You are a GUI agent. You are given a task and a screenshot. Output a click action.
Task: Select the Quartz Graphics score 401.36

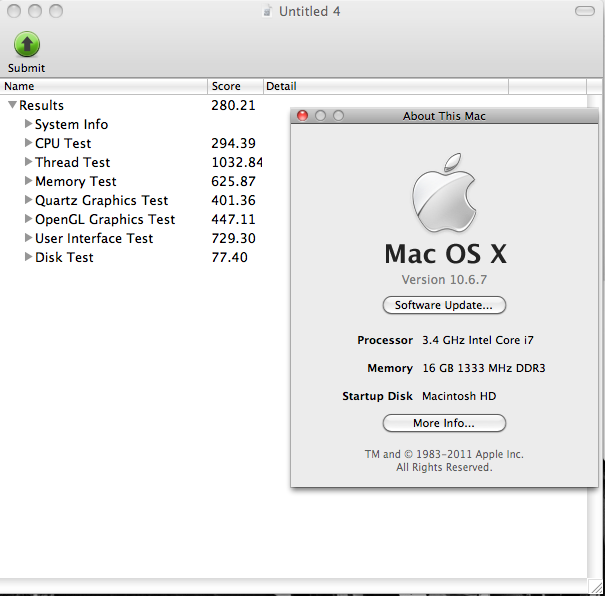coord(233,200)
